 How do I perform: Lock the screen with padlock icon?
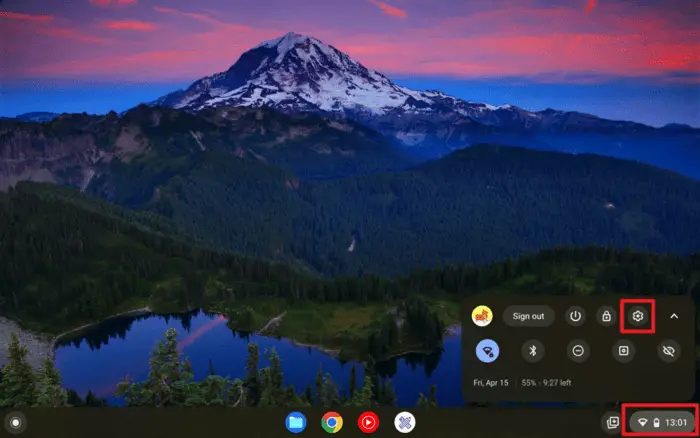click(606, 316)
